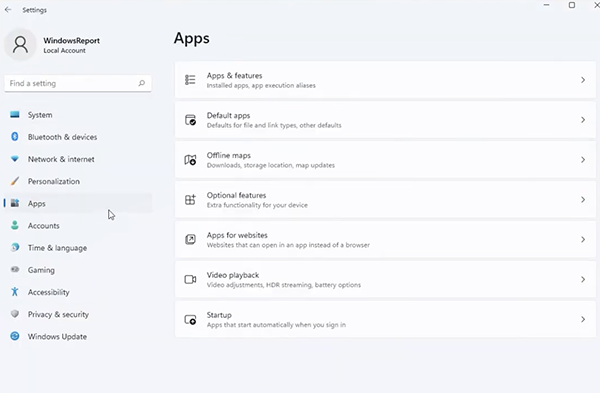Click the Accounts person icon
The height and width of the screenshot is (393, 600).
pos(15,225)
